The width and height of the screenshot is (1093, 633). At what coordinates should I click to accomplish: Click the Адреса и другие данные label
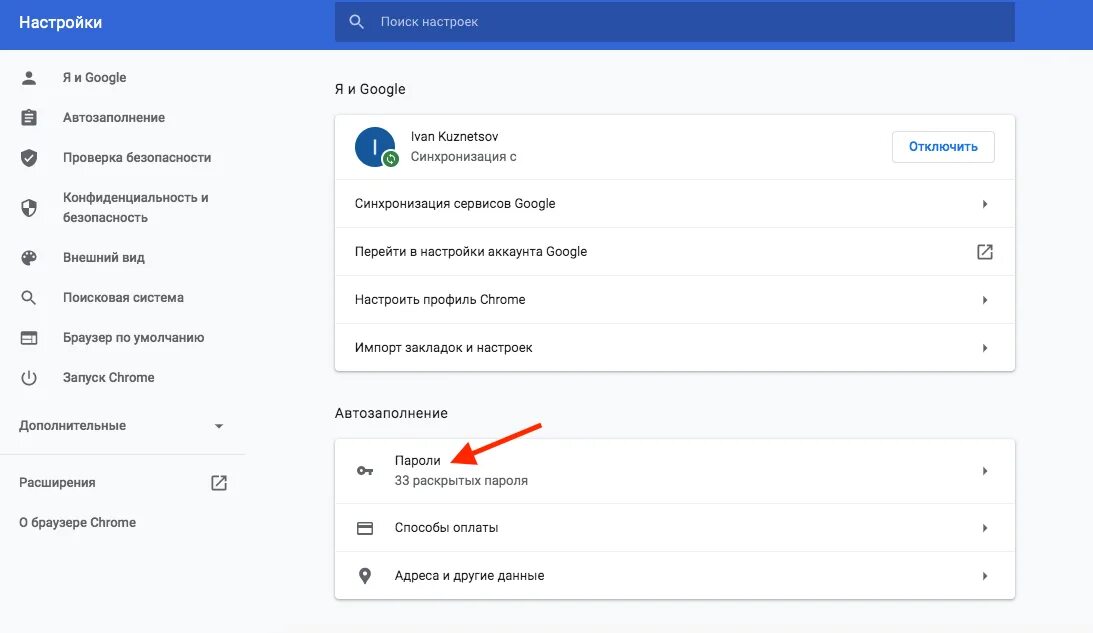pyautogui.click(x=469, y=576)
